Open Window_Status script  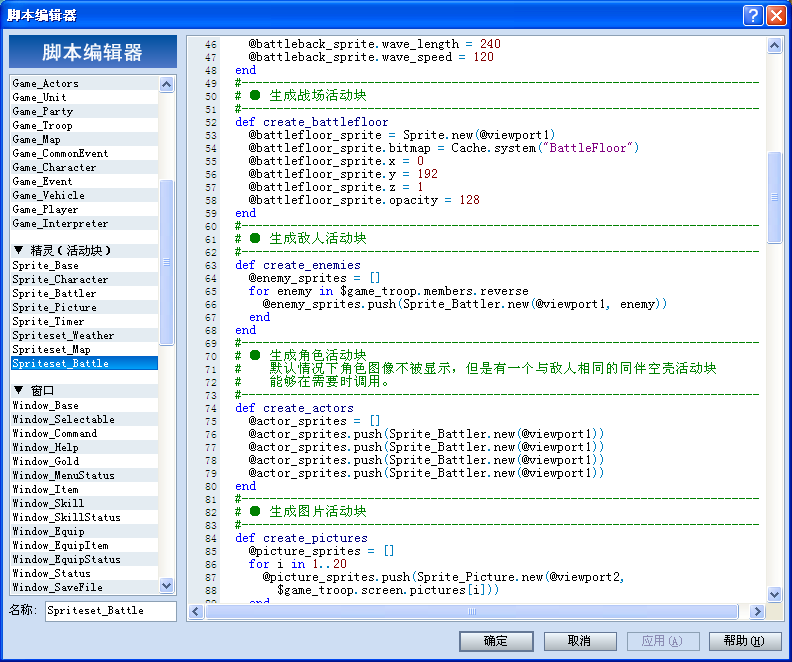(x=84, y=573)
